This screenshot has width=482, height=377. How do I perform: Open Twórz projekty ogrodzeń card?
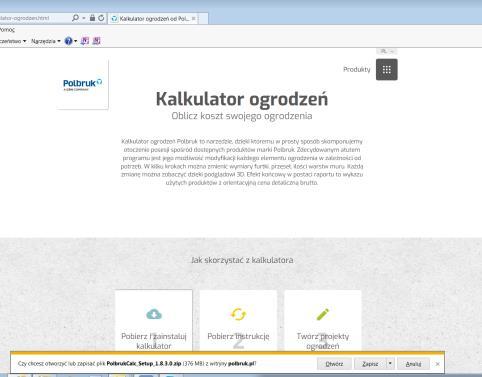tap(323, 320)
